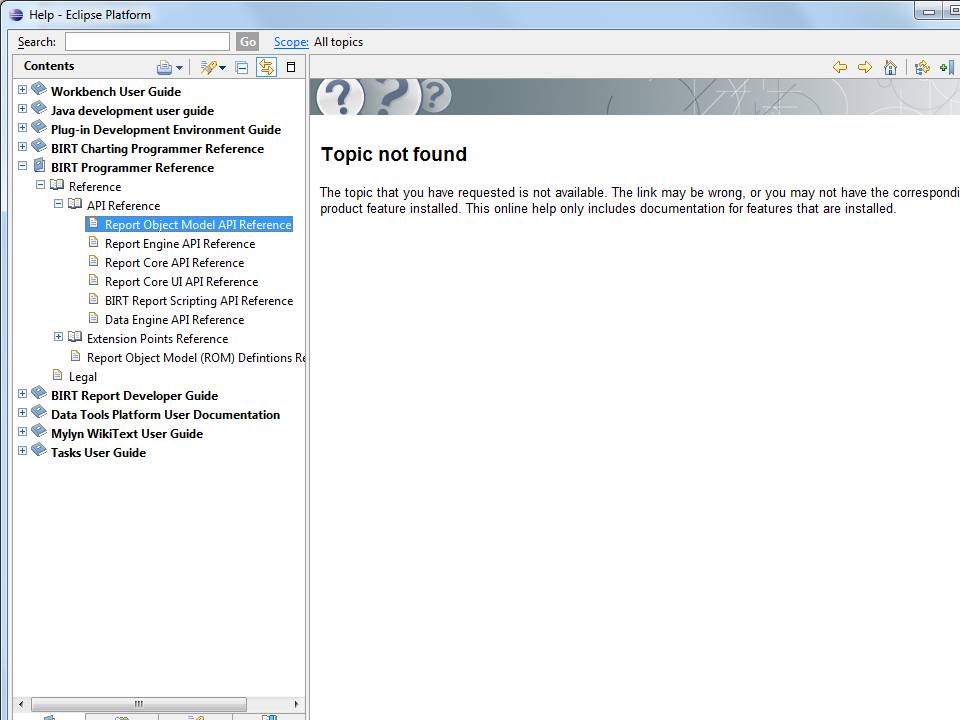Open Report Core UI API Reference topic
This screenshot has width=960, height=720.
[181, 282]
